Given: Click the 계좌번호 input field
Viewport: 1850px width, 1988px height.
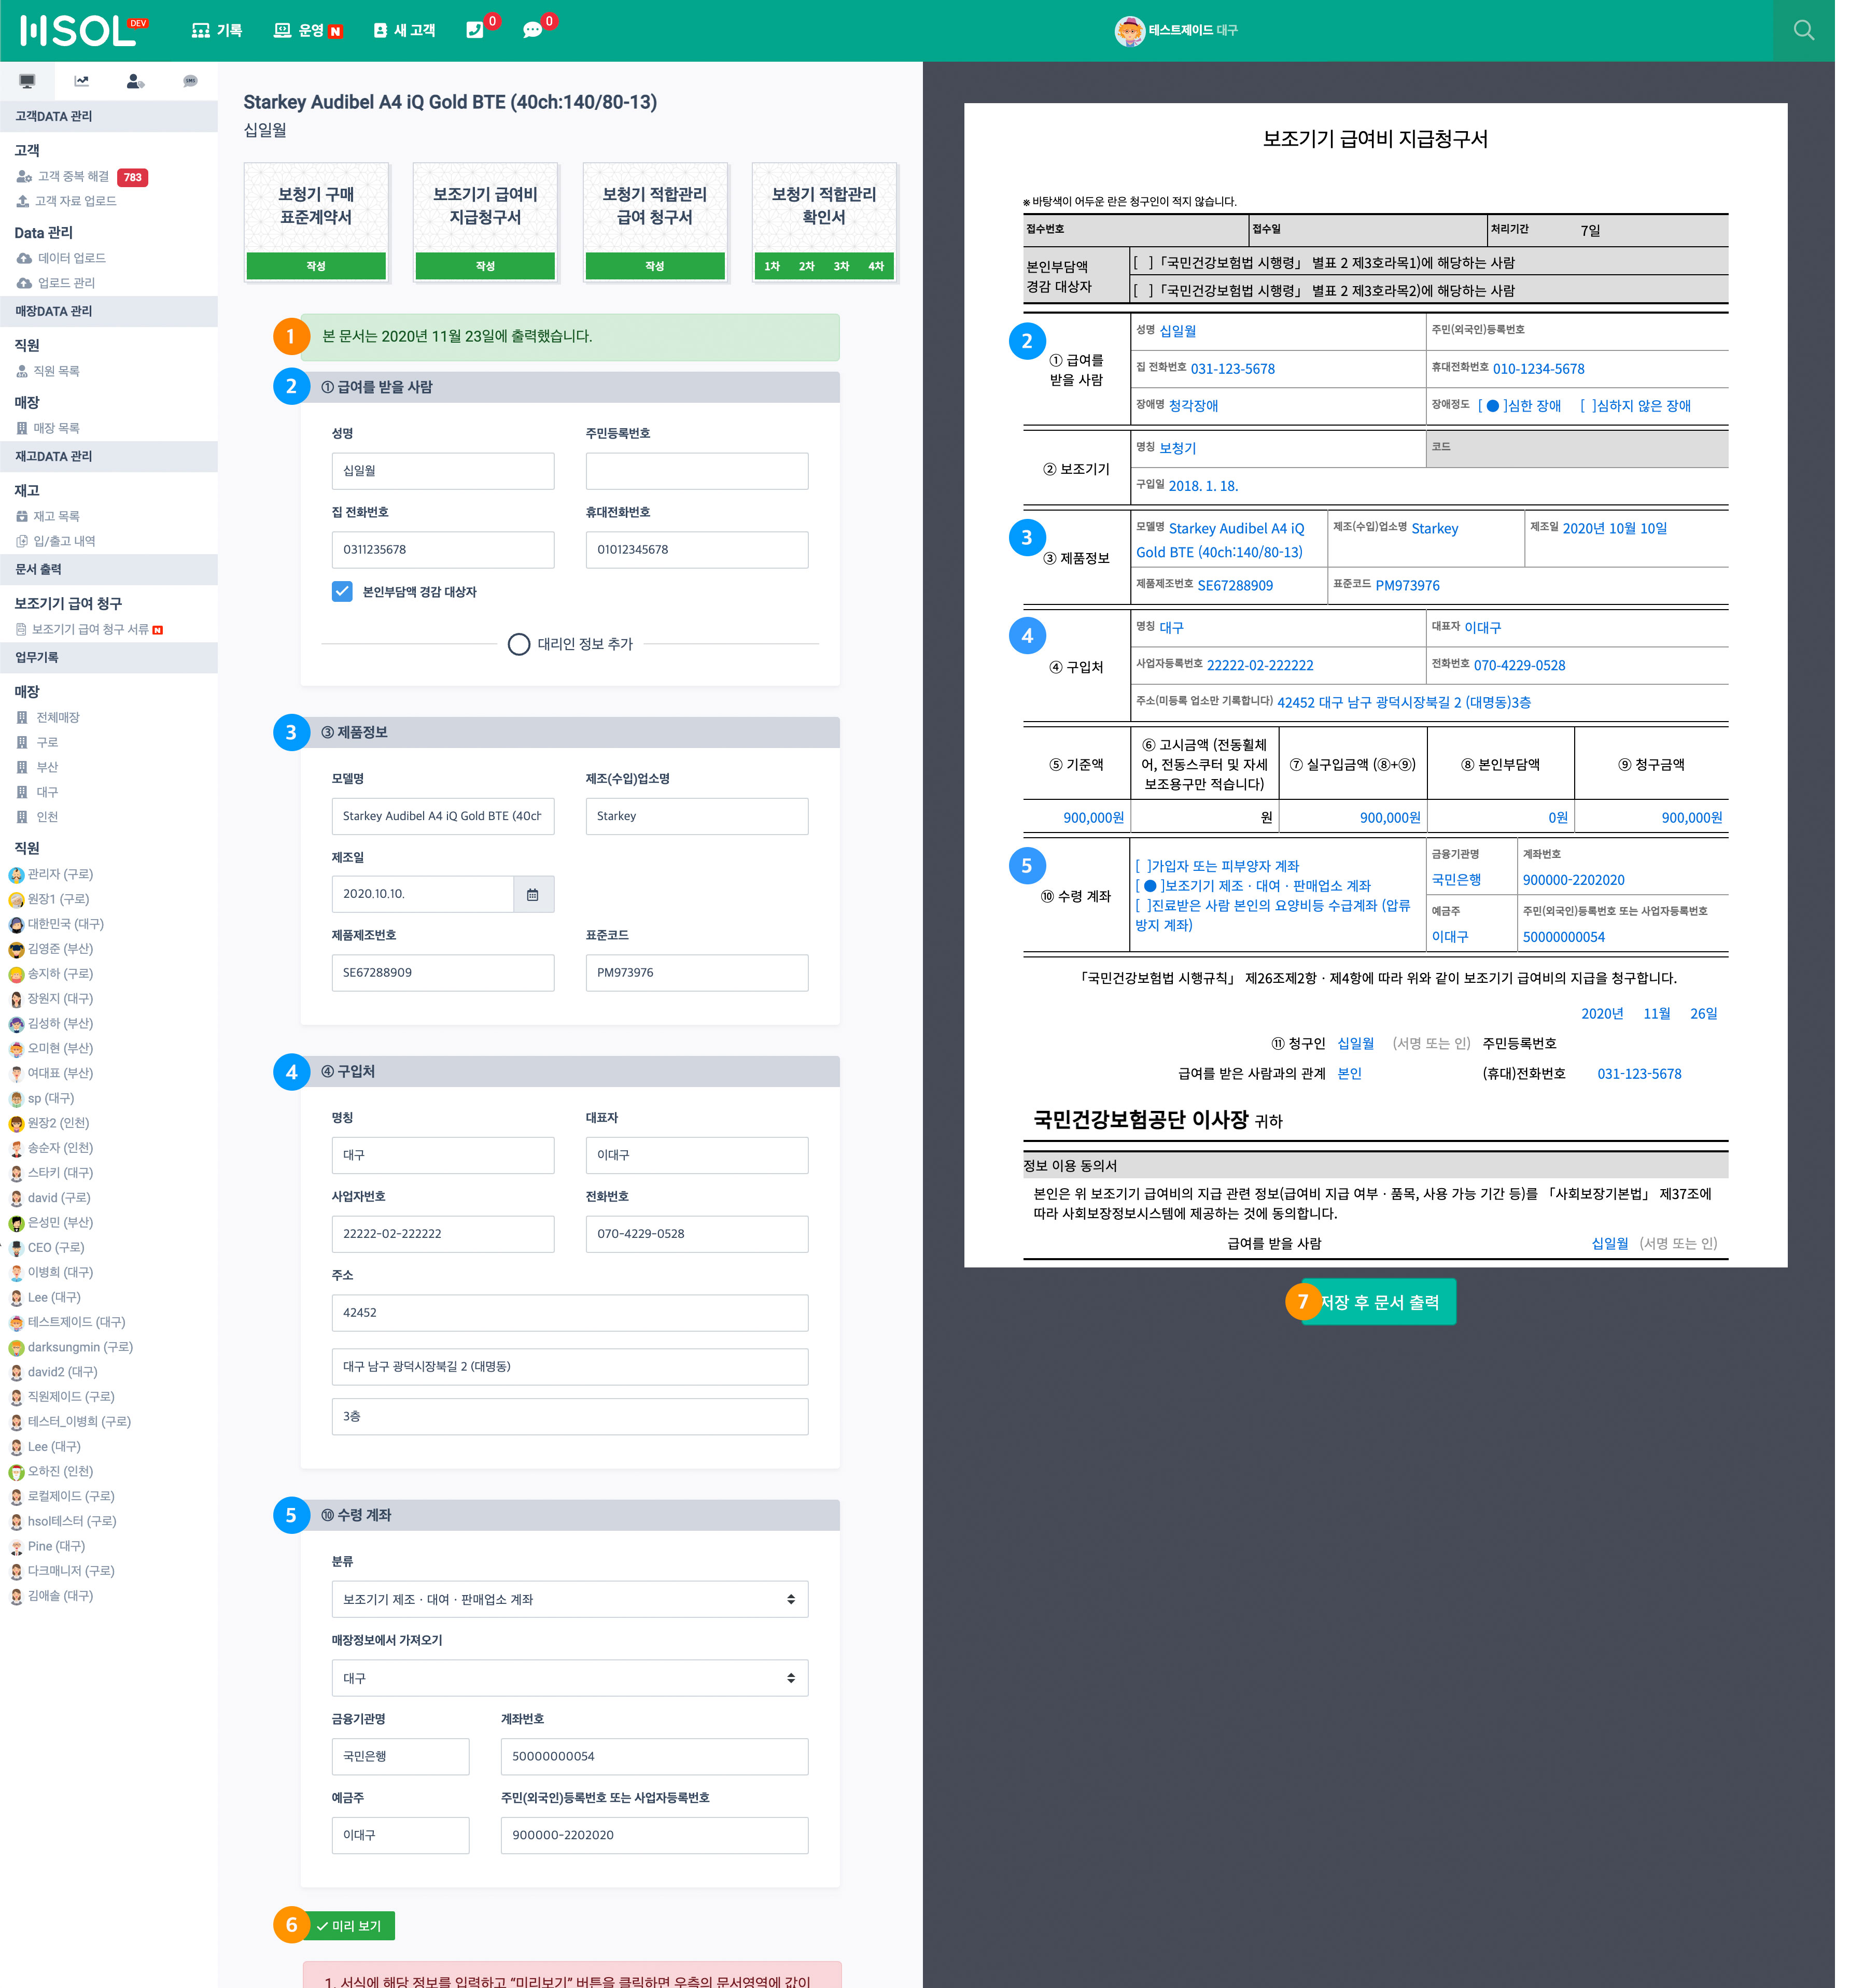Looking at the screenshot, I should (654, 1756).
